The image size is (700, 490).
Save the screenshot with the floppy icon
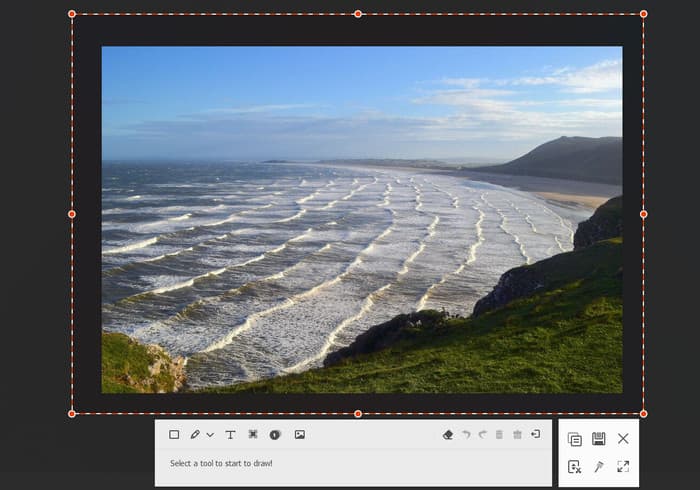coord(599,439)
